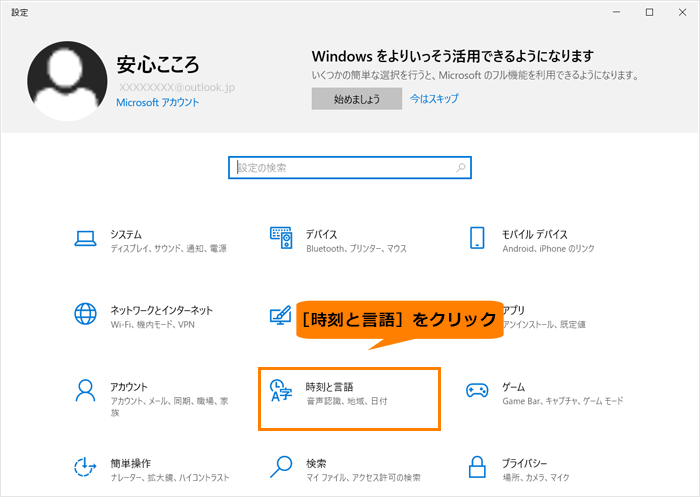This screenshot has width=700, height=497.
Task: Open the アカウント category title
Action: 129,387
